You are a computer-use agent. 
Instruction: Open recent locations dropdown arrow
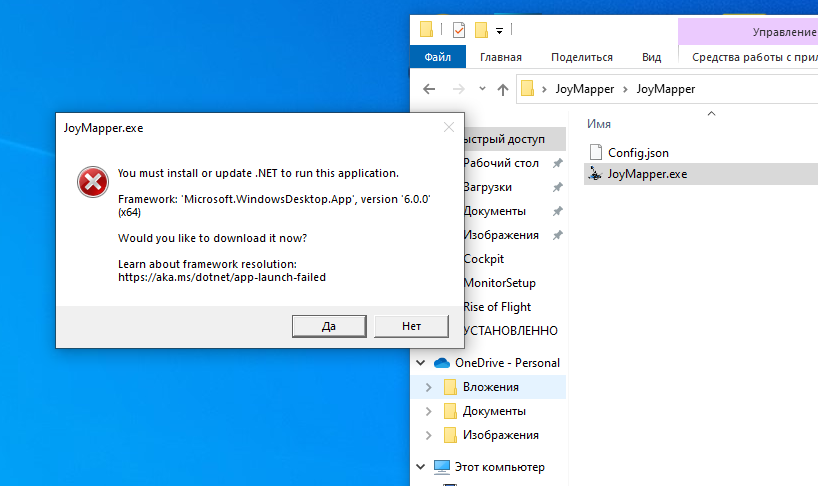click(483, 89)
